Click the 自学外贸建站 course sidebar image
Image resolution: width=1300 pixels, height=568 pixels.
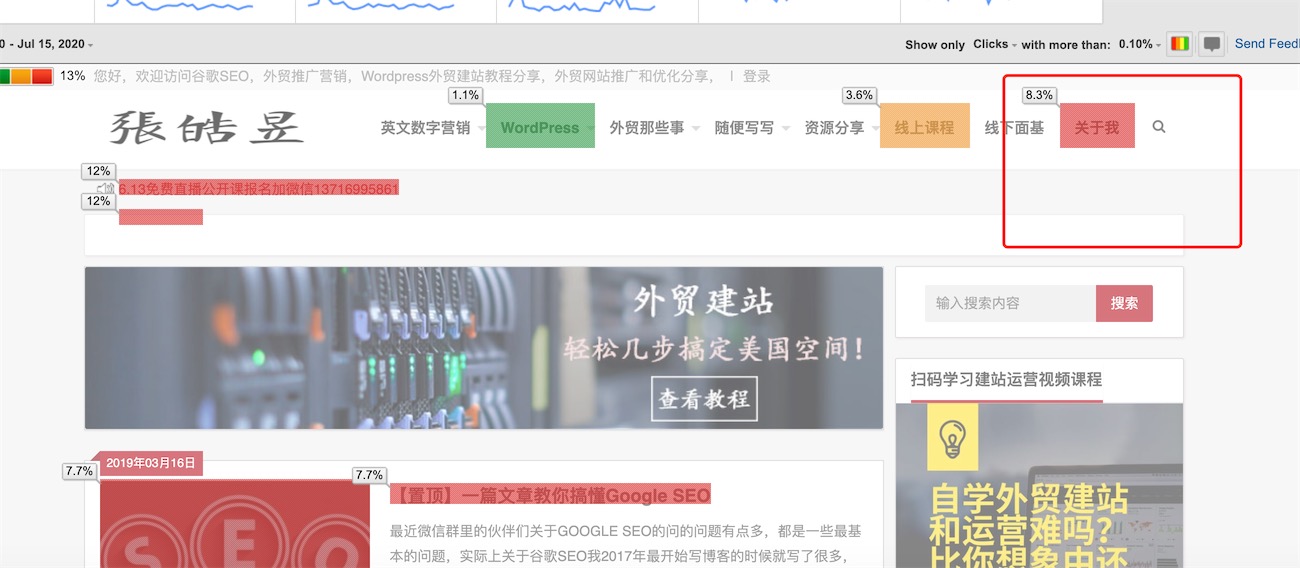pyautogui.click(x=1039, y=485)
